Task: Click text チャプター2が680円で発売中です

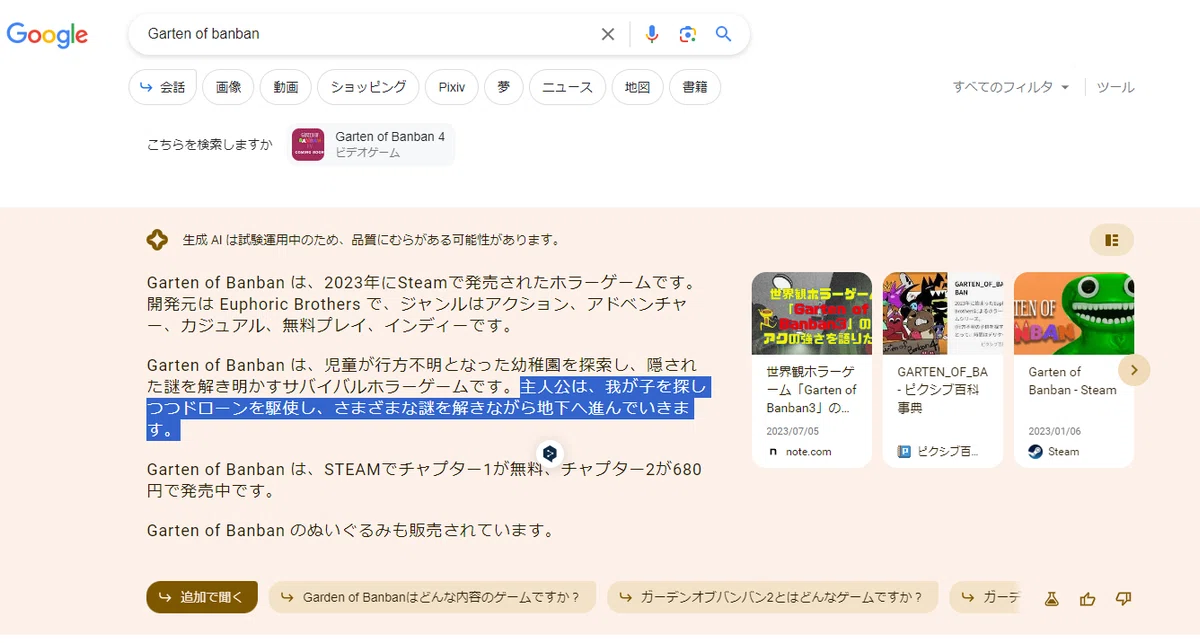Action: pyautogui.click(x=424, y=480)
